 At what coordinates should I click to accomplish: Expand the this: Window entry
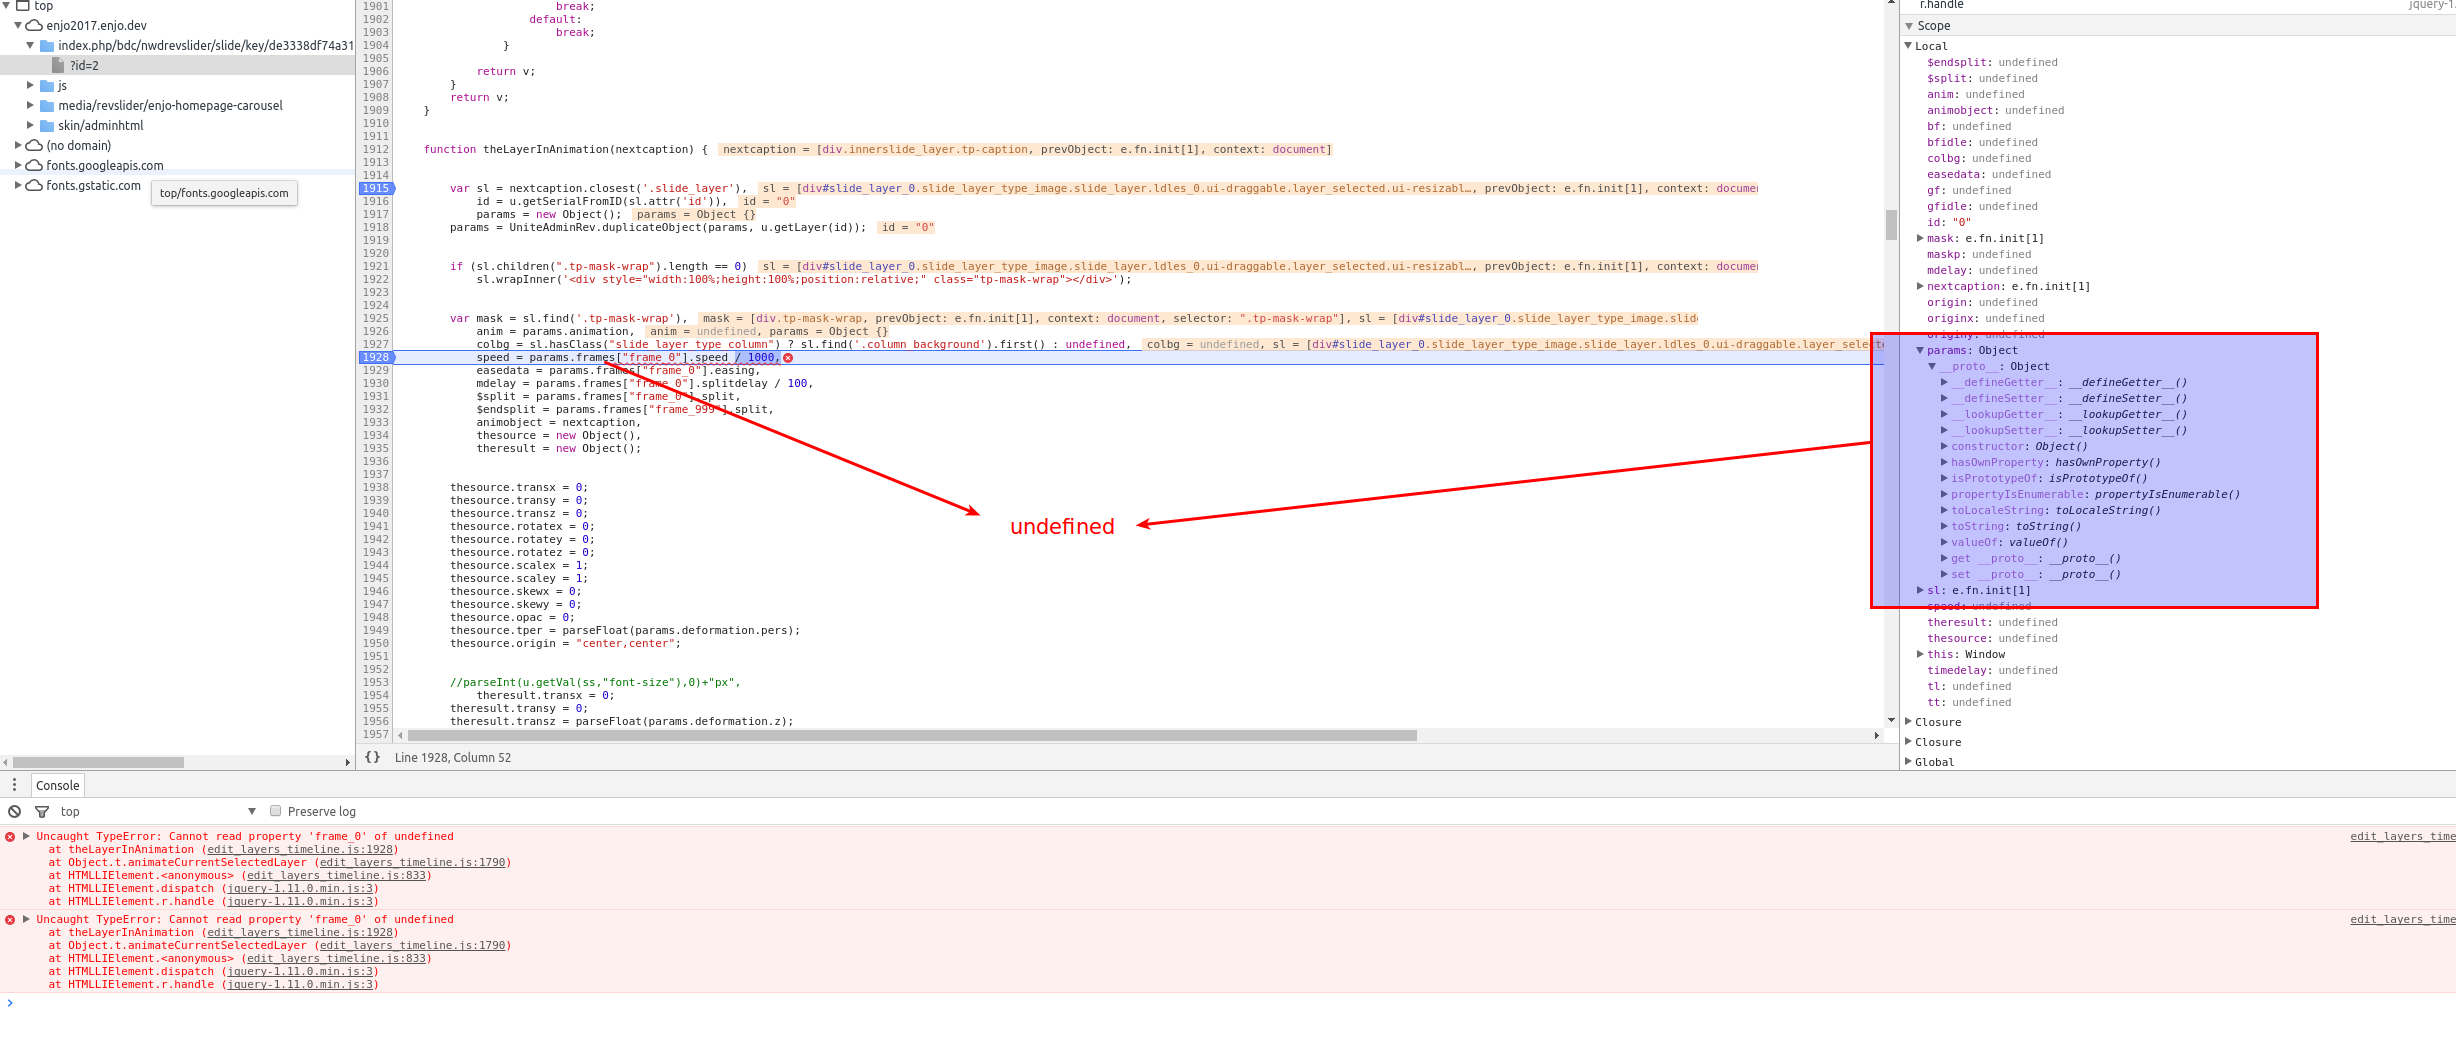pyautogui.click(x=1920, y=654)
